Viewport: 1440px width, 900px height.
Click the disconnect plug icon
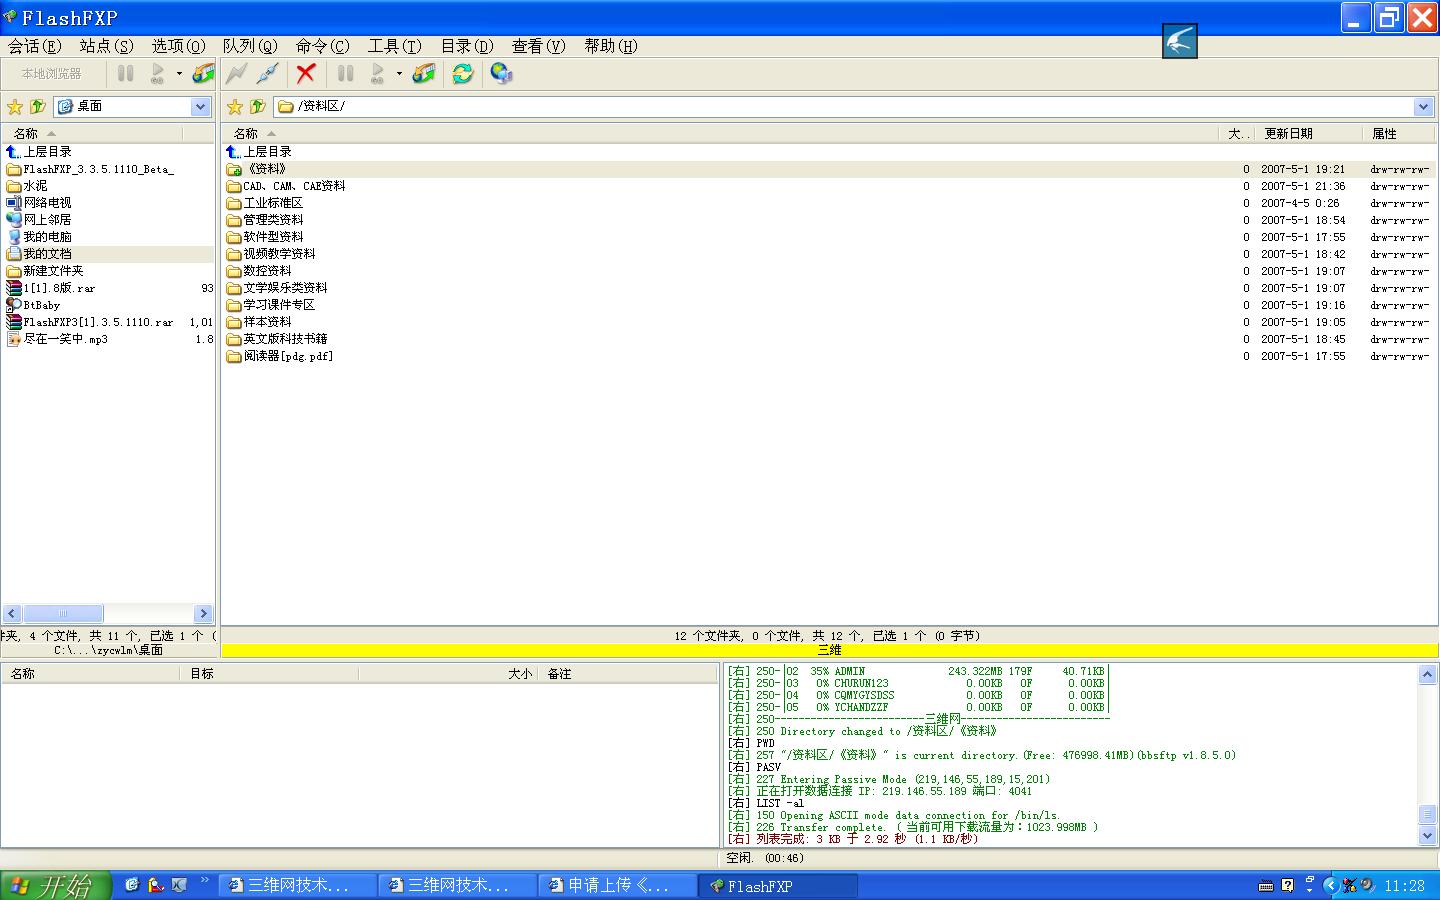pos(267,73)
